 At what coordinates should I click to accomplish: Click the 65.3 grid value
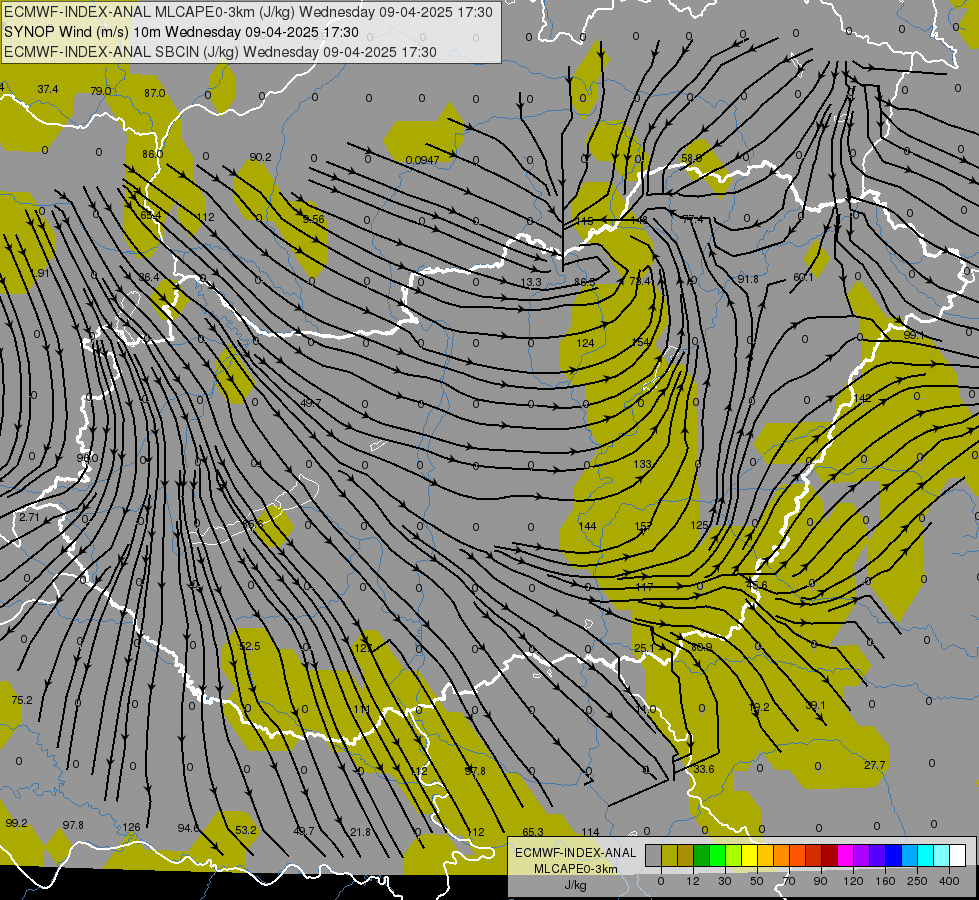tap(533, 832)
